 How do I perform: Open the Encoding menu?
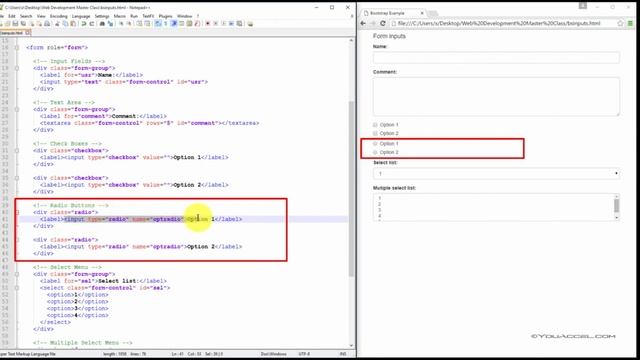coord(59,16)
